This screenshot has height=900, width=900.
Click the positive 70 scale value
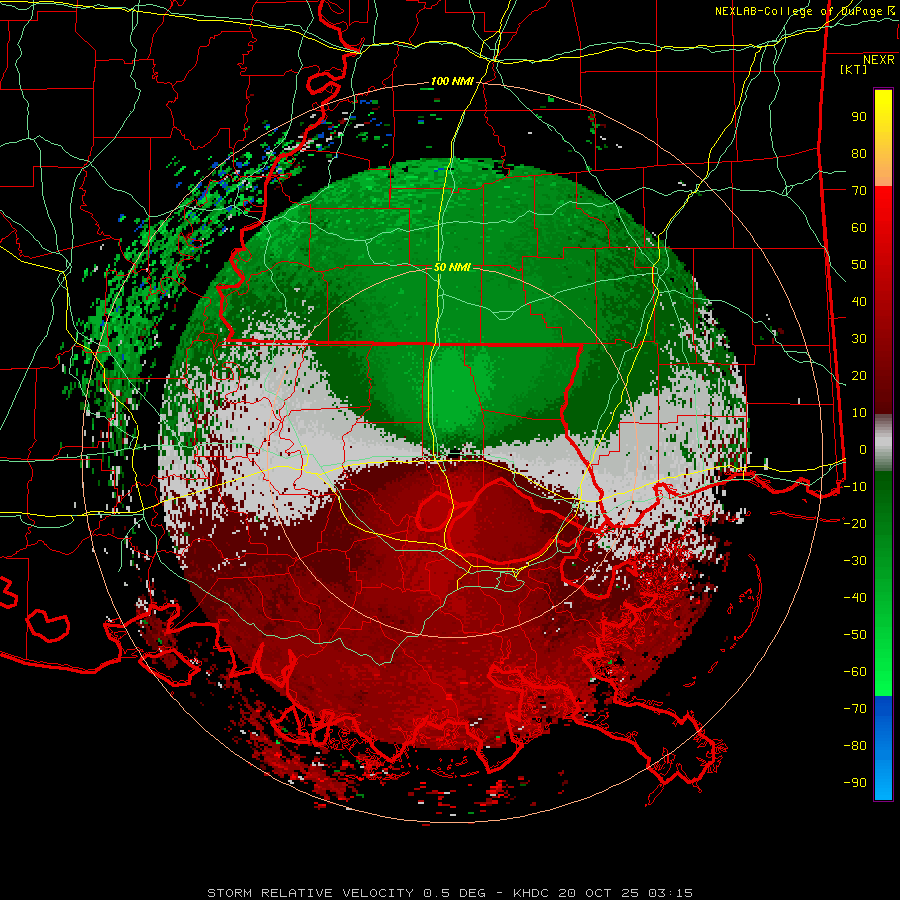point(859,191)
